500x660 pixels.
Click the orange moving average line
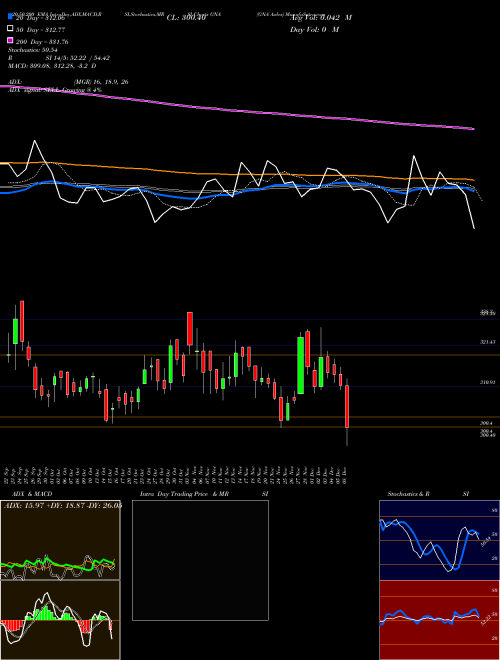(x=236, y=173)
